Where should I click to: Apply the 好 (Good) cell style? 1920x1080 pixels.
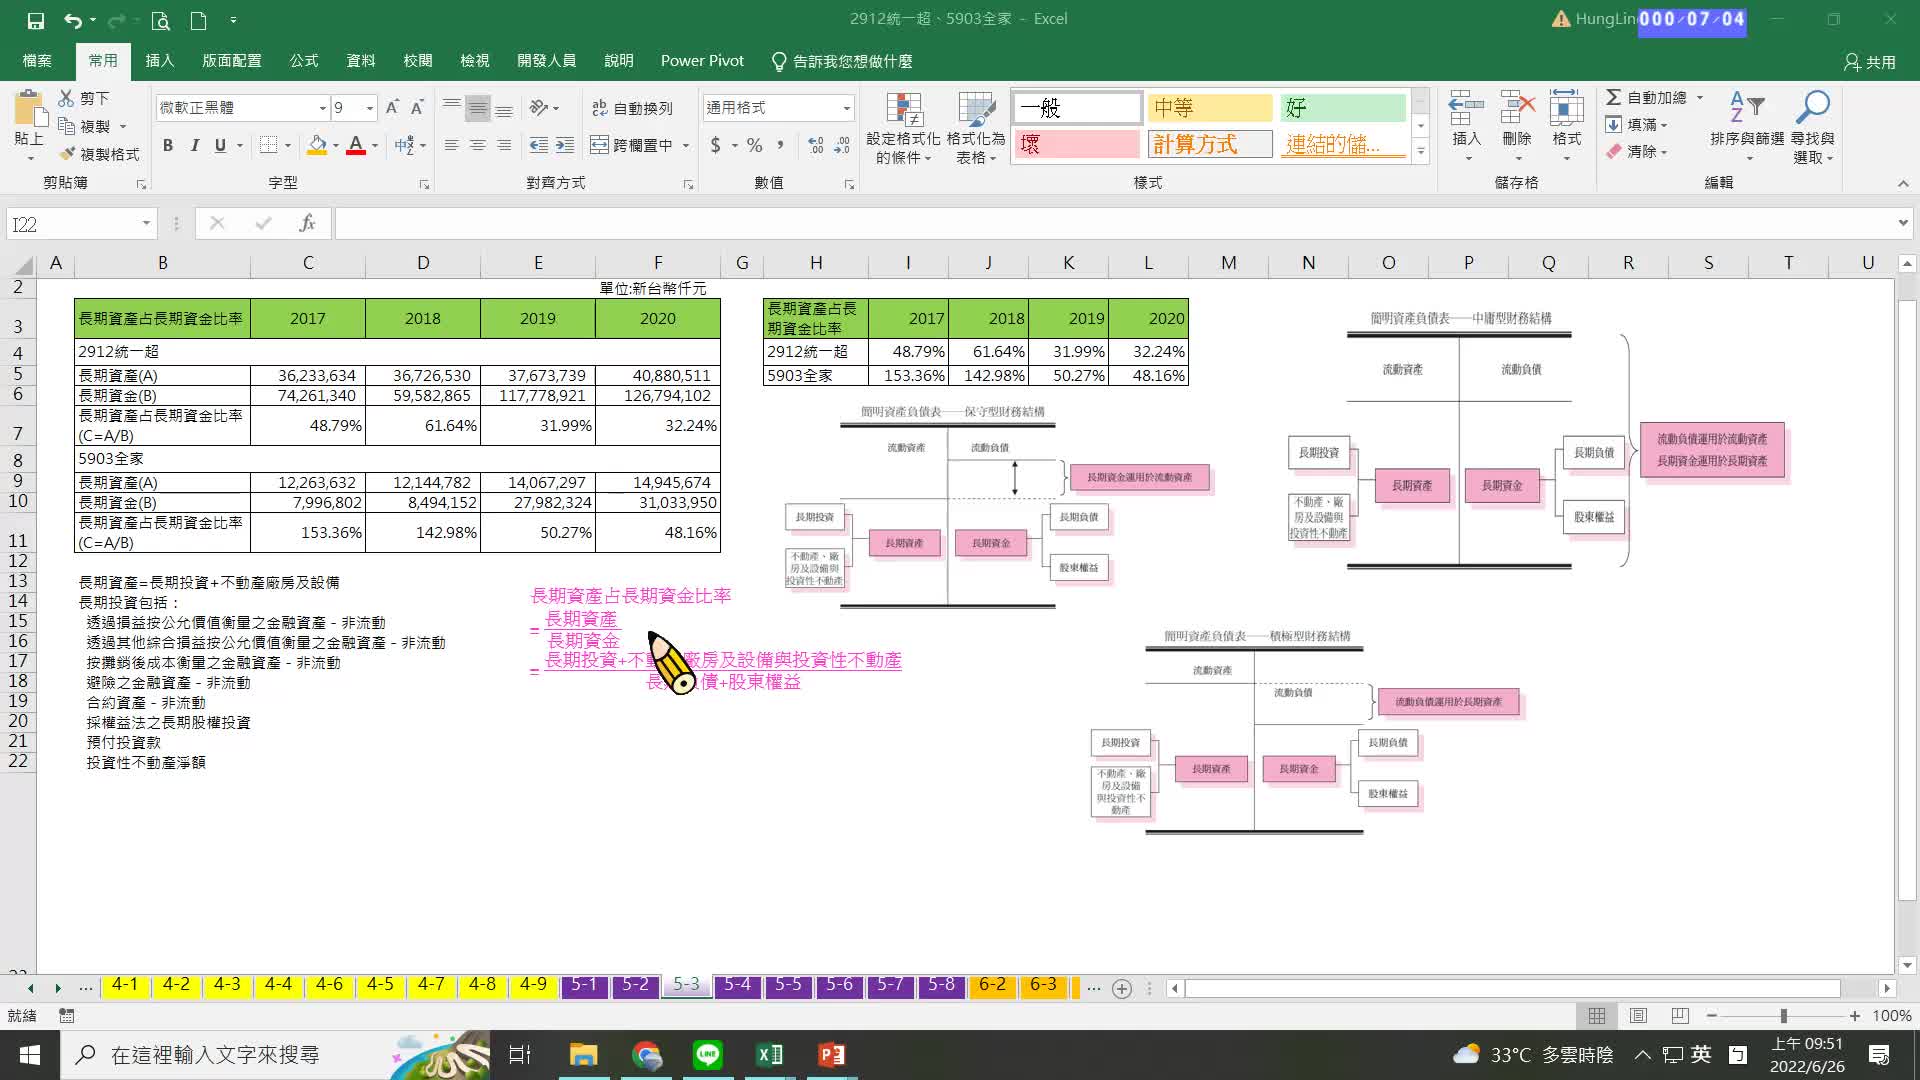tap(1345, 108)
